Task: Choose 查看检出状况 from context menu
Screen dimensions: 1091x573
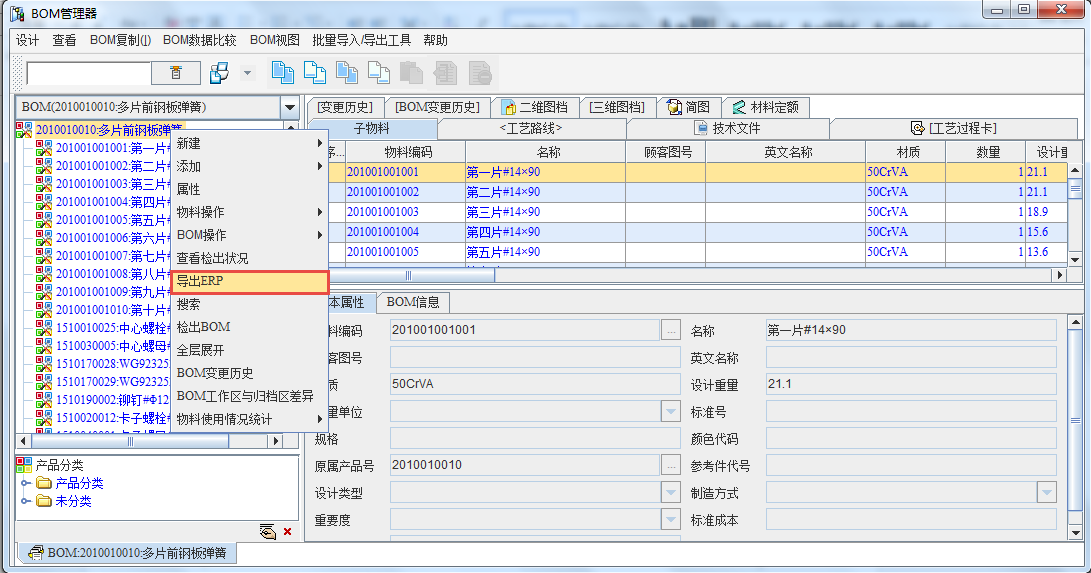Action: [x=249, y=258]
